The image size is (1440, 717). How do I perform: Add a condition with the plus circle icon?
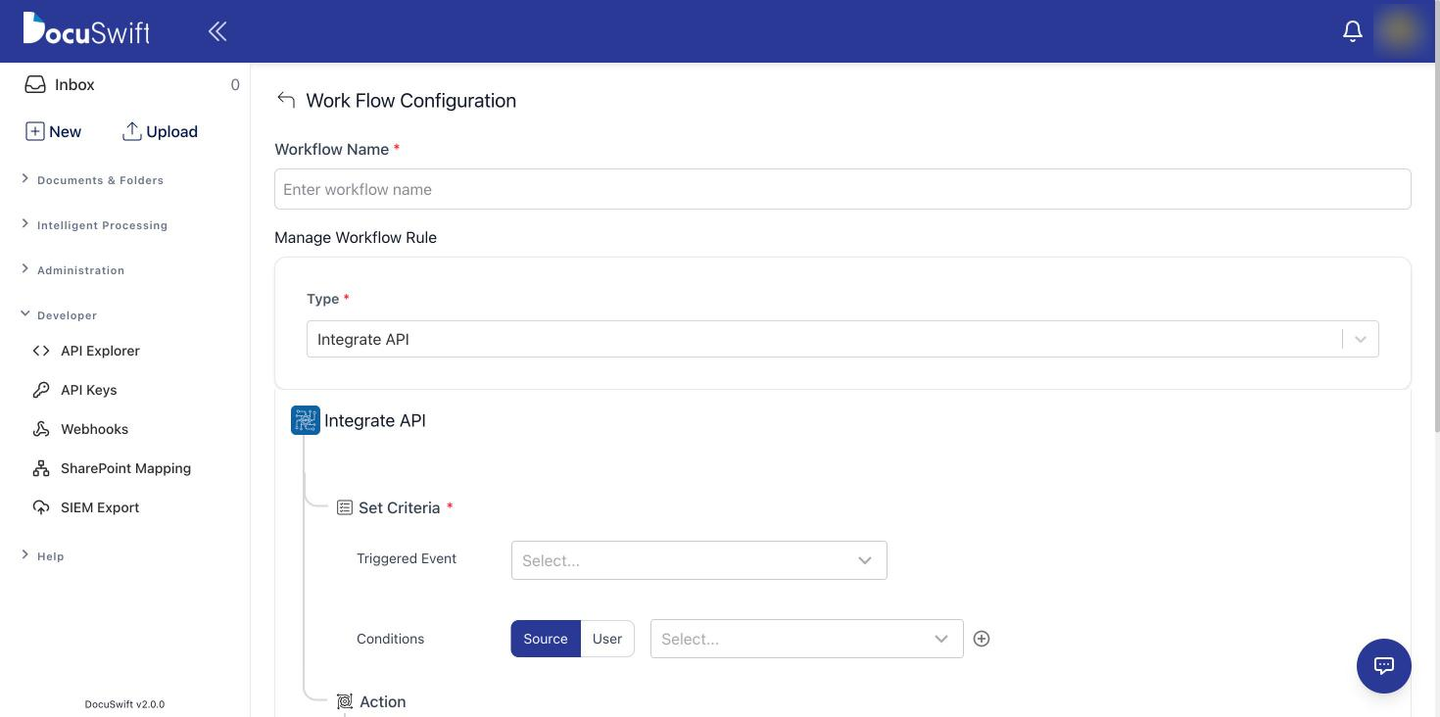pyautogui.click(x=982, y=638)
